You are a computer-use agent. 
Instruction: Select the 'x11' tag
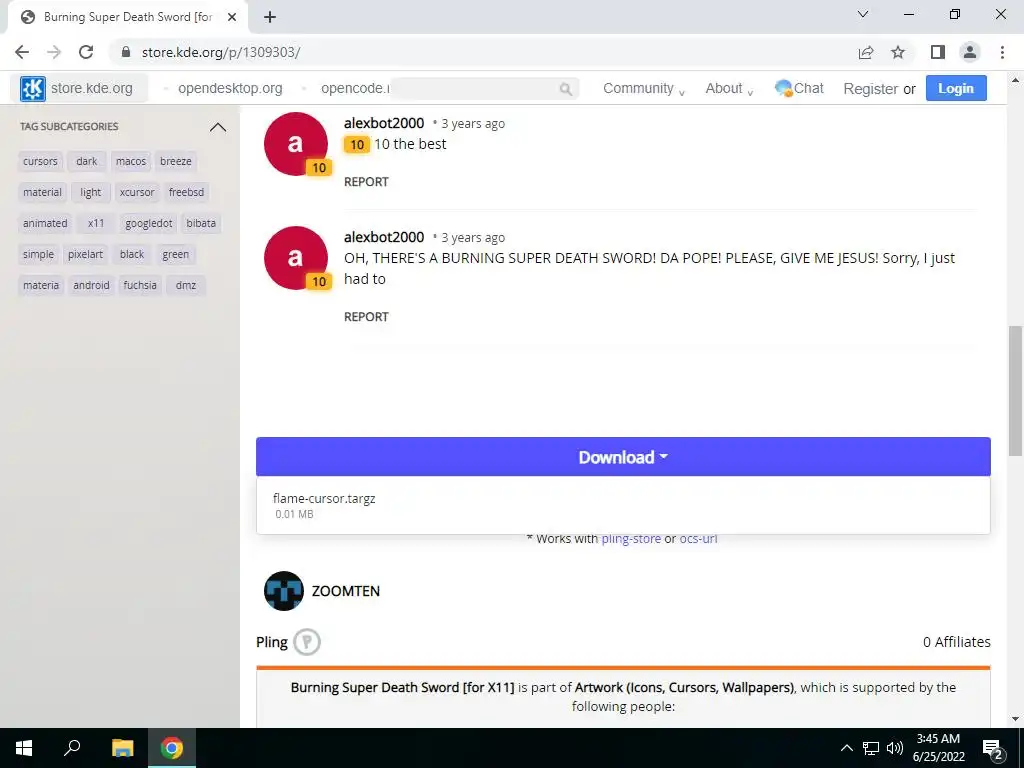pyautogui.click(x=96, y=223)
